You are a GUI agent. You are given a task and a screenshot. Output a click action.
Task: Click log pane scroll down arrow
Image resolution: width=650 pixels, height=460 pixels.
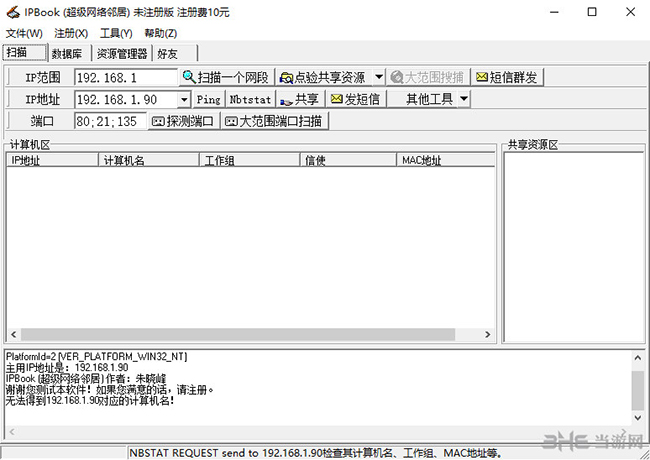(638, 418)
